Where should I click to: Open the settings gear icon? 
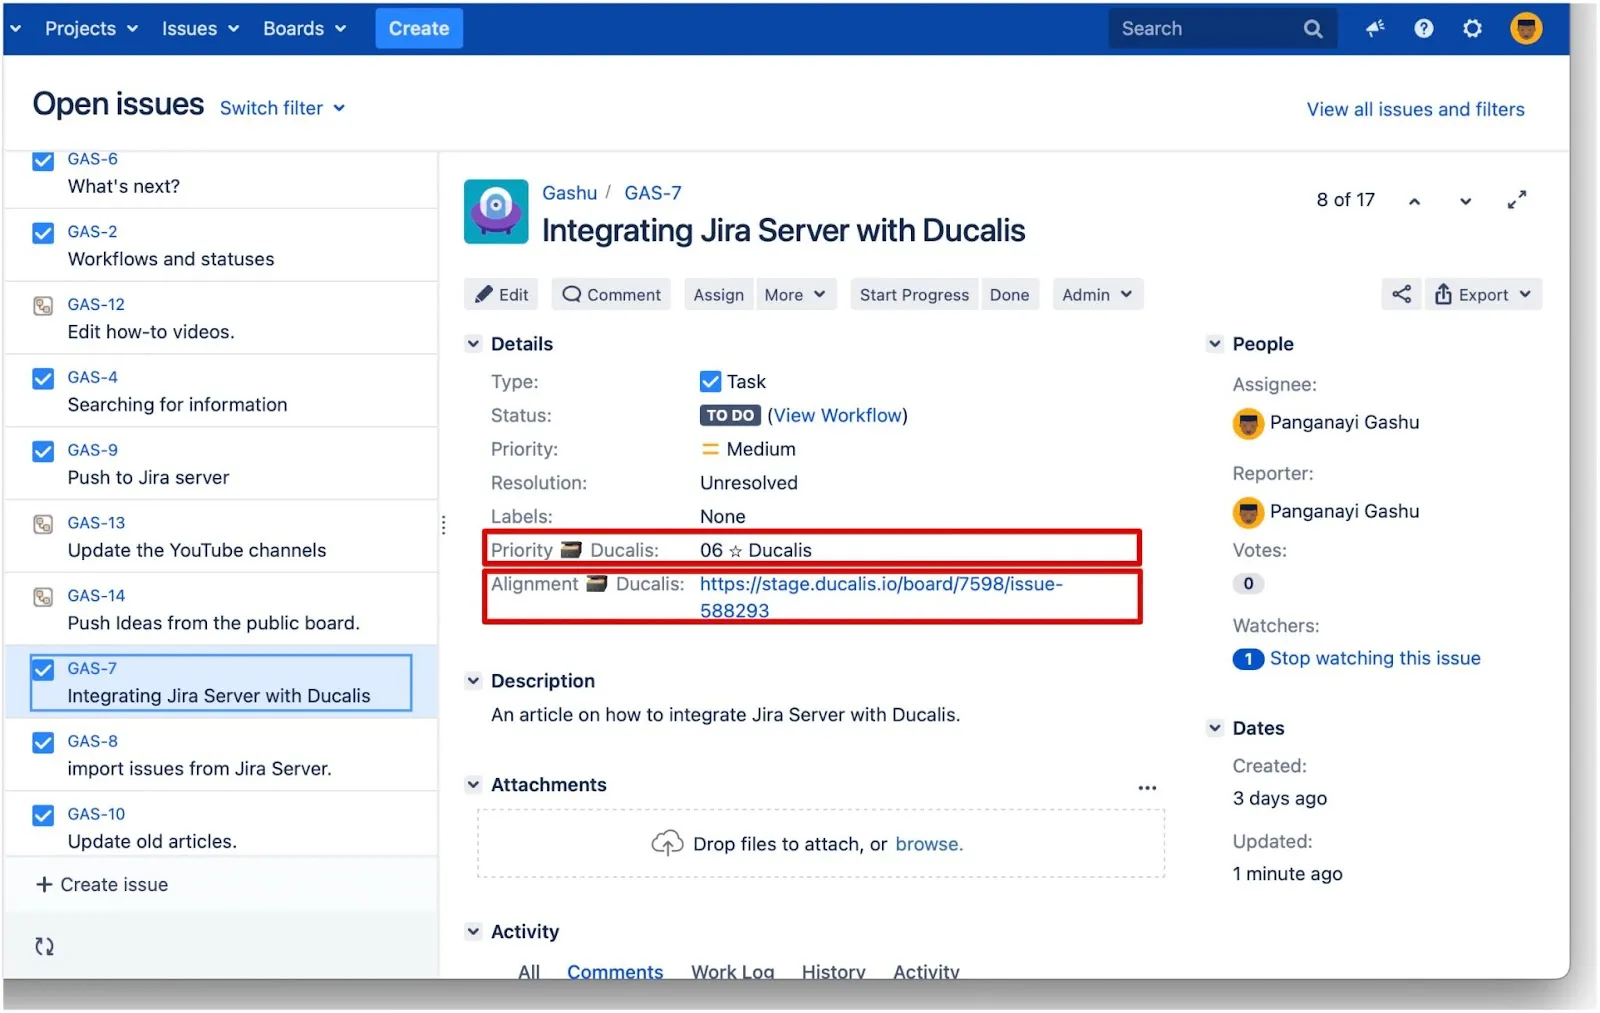click(x=1472, y=29)
